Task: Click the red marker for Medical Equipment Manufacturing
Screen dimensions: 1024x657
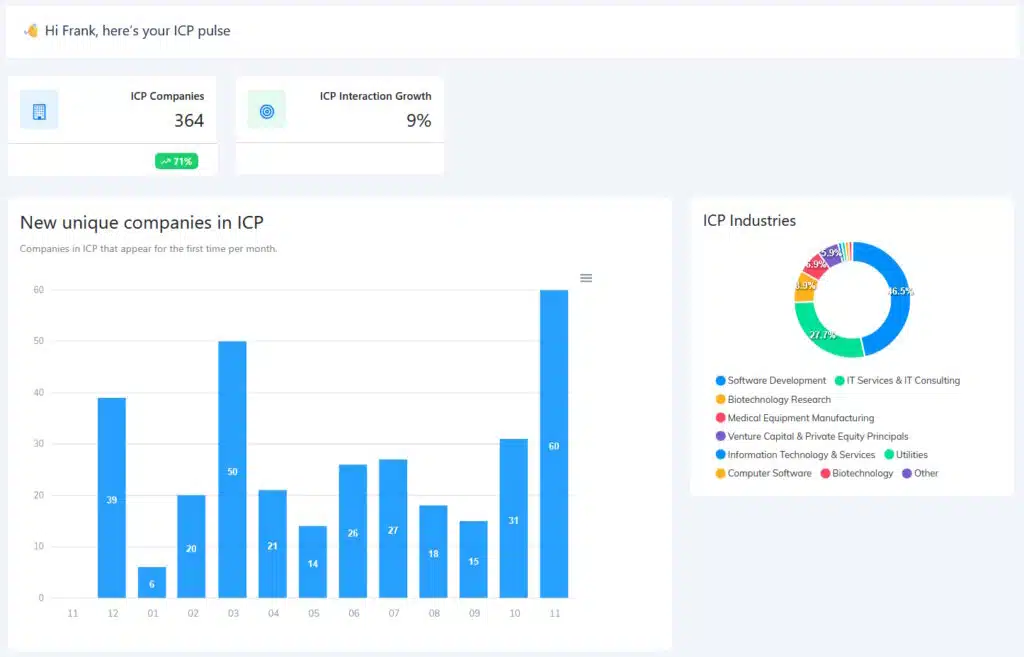Action: (721, 418)
